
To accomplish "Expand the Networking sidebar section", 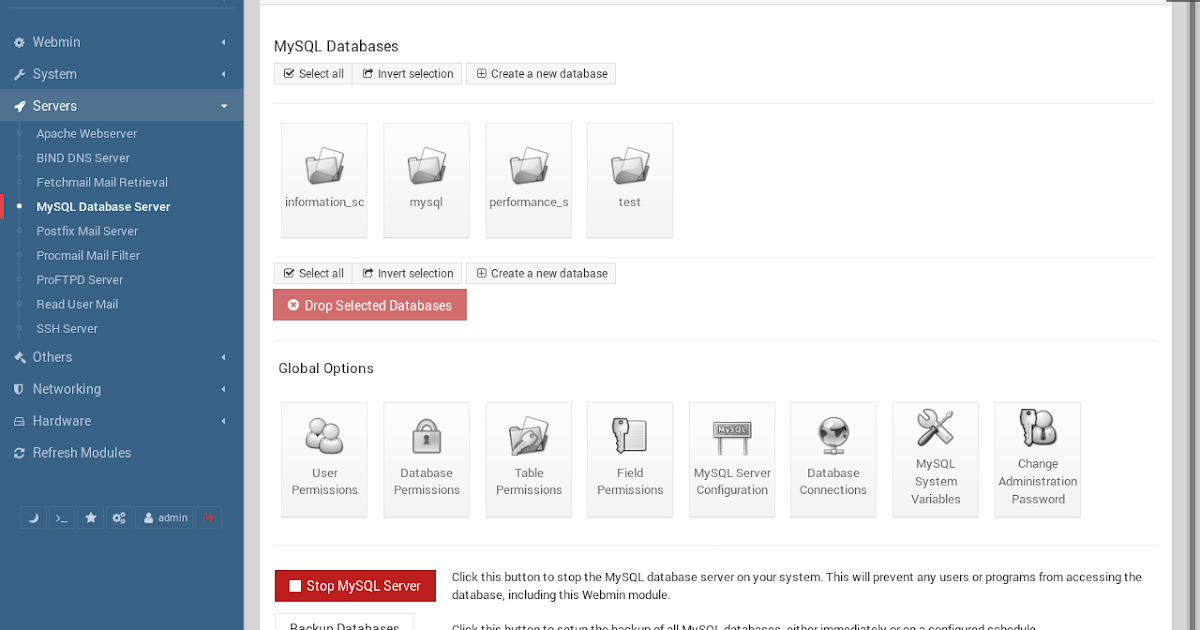I will tap(66, 388).
